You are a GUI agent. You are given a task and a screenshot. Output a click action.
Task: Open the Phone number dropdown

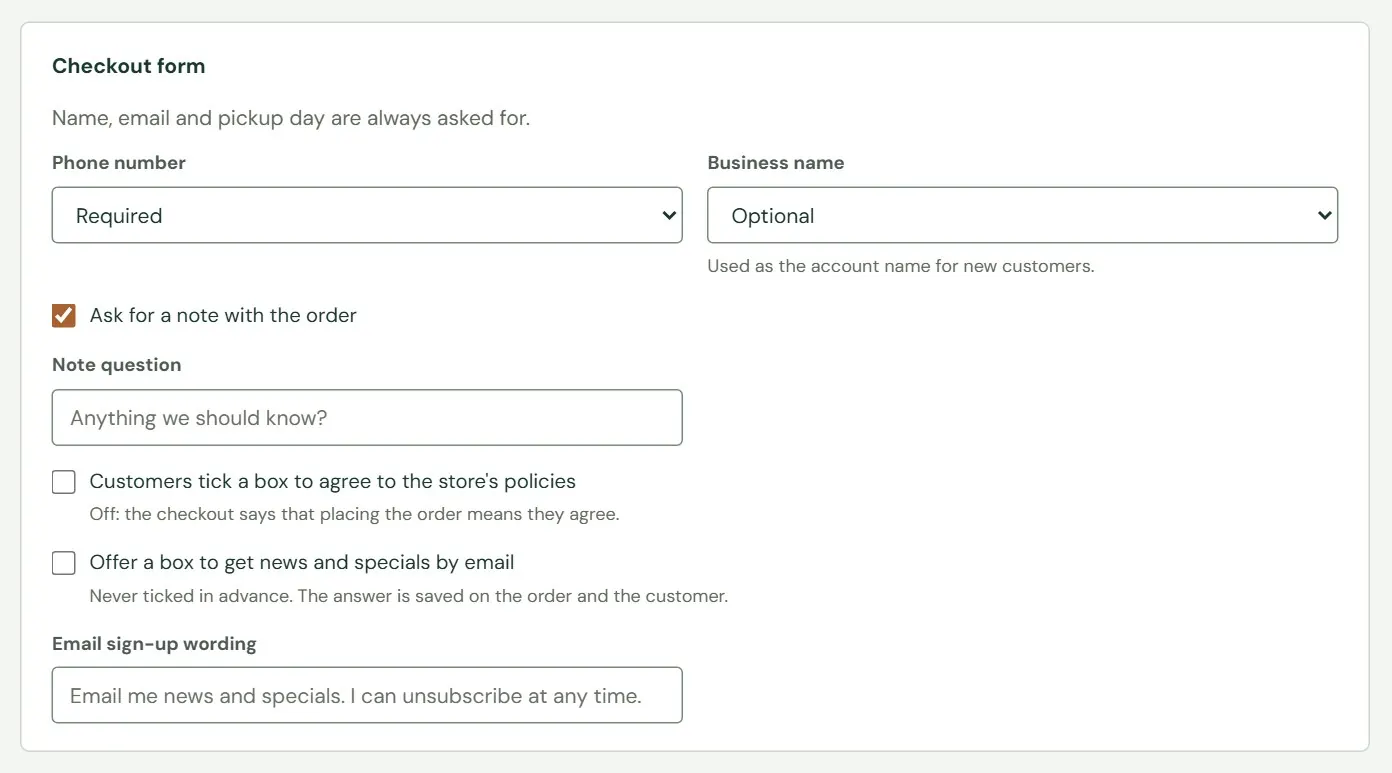pyautogui.click(x=367, y=215)
